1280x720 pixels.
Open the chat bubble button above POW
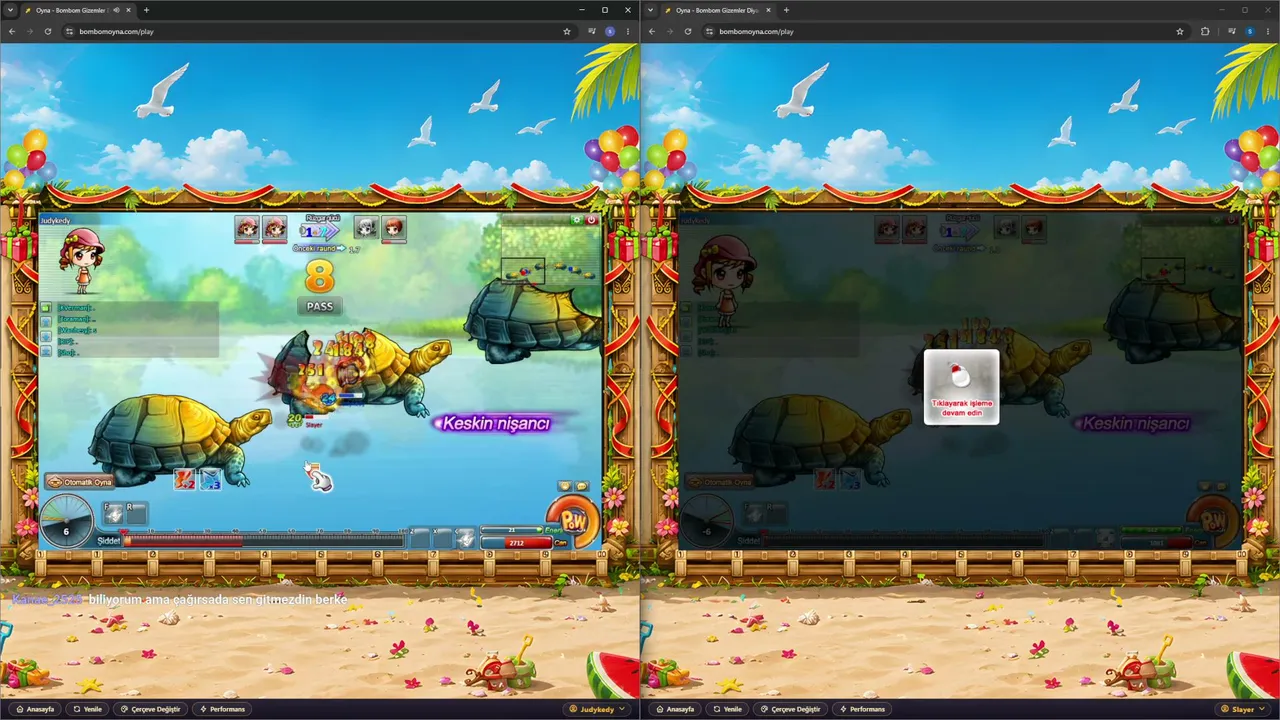582,486
